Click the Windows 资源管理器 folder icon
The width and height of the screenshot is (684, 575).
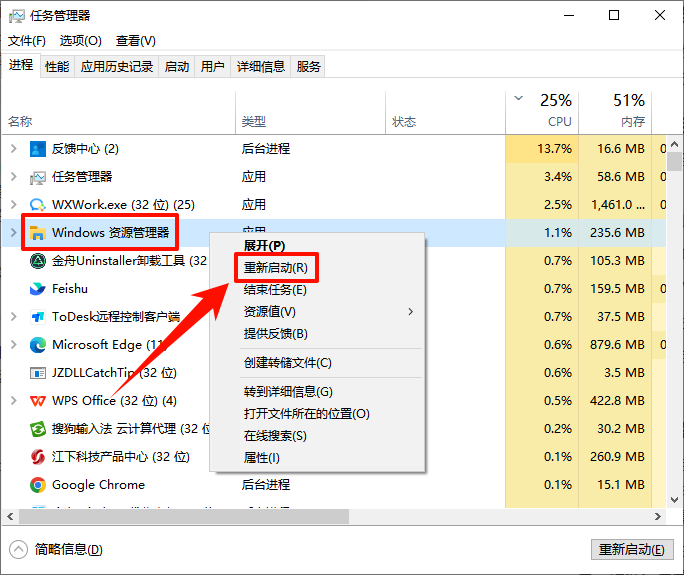[x=38, y=233]
